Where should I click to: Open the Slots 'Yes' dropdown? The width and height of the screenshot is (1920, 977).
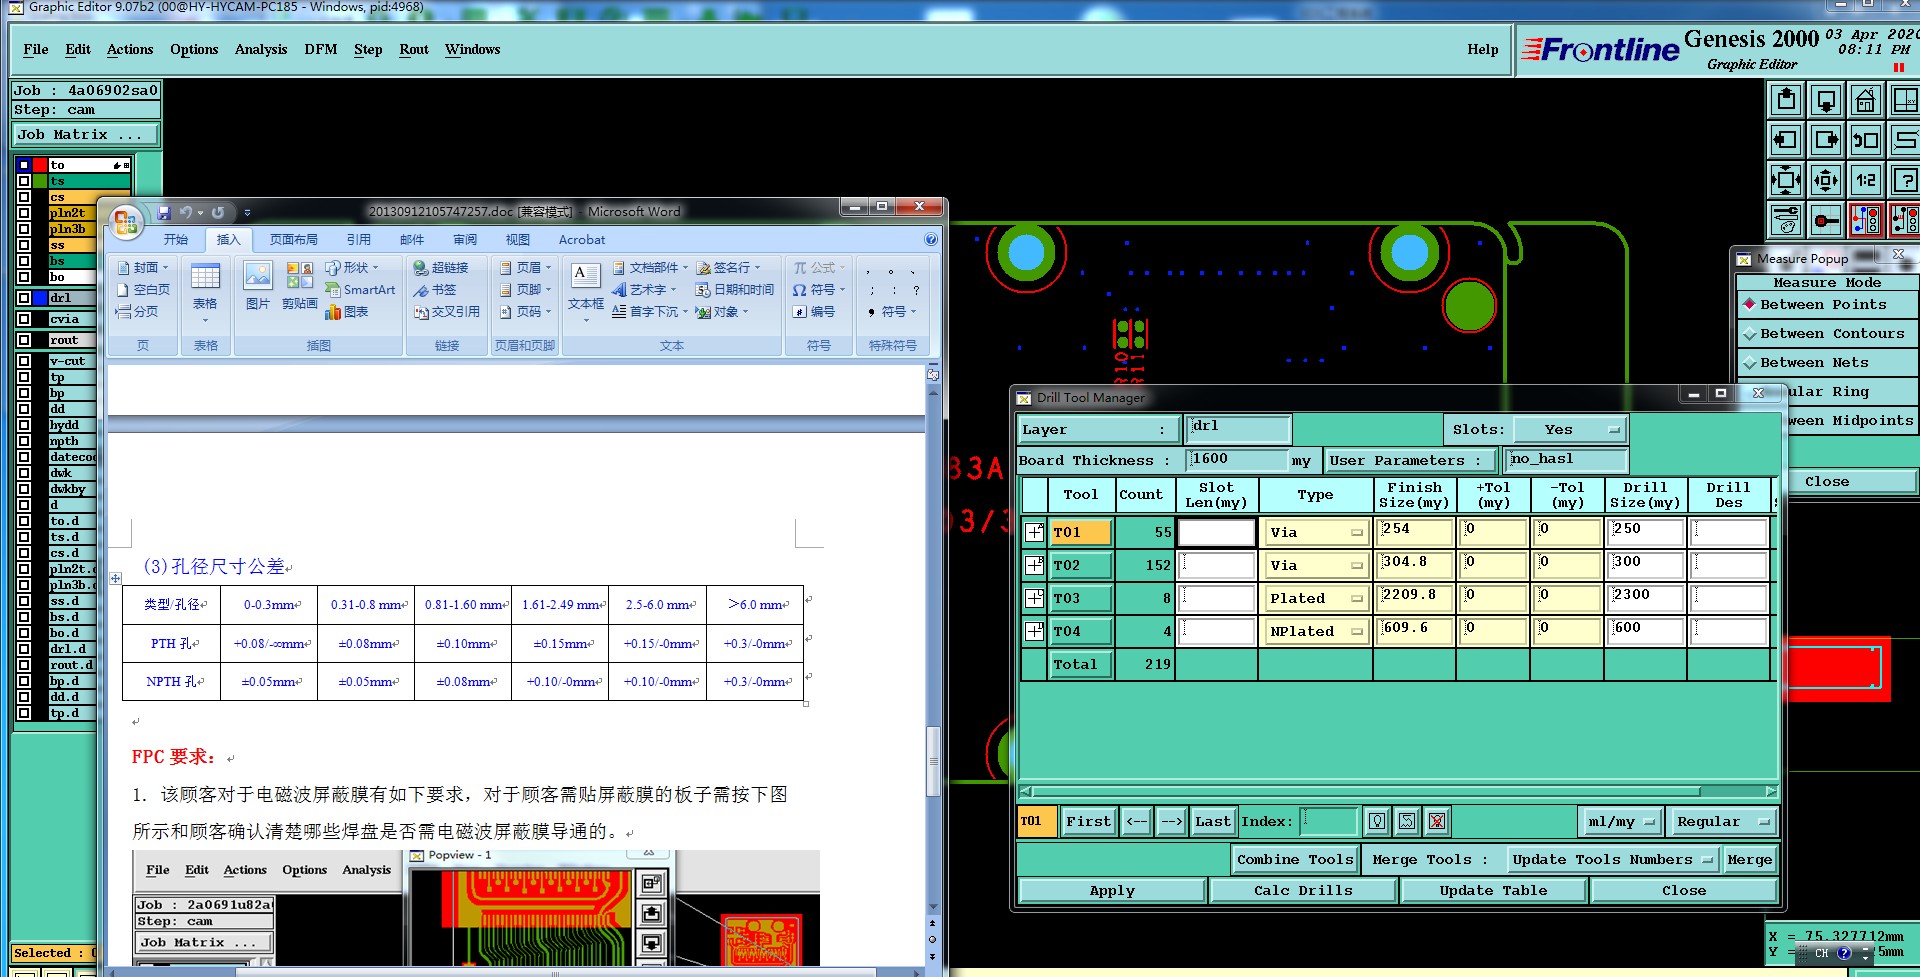[x=1570, y=430]
